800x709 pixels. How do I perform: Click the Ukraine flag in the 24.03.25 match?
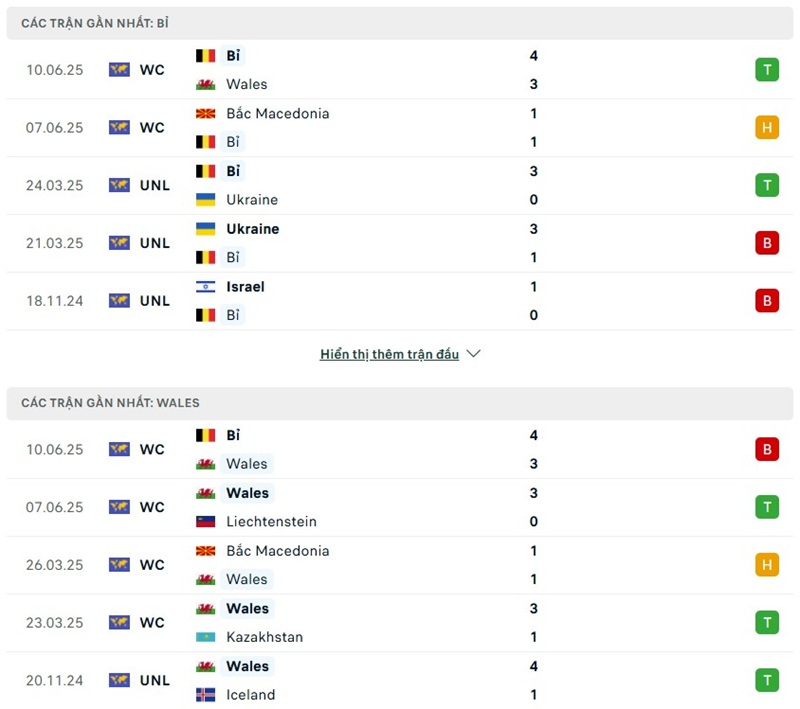point(206,200)
